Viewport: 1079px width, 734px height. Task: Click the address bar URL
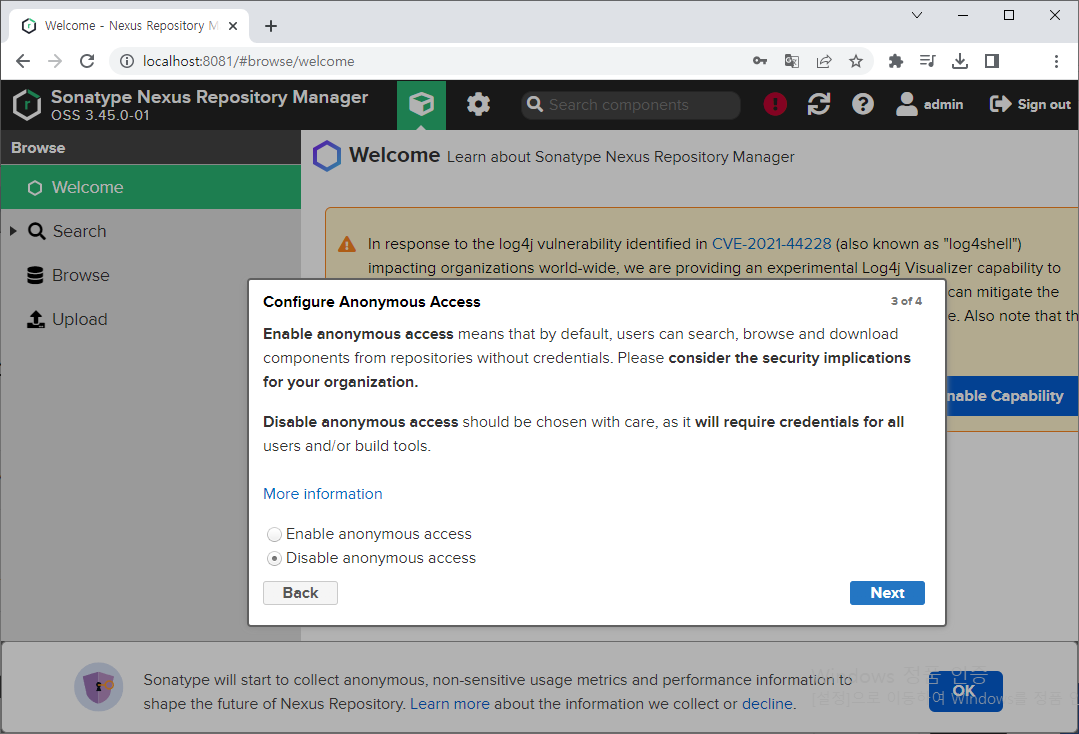pos(248,61)
